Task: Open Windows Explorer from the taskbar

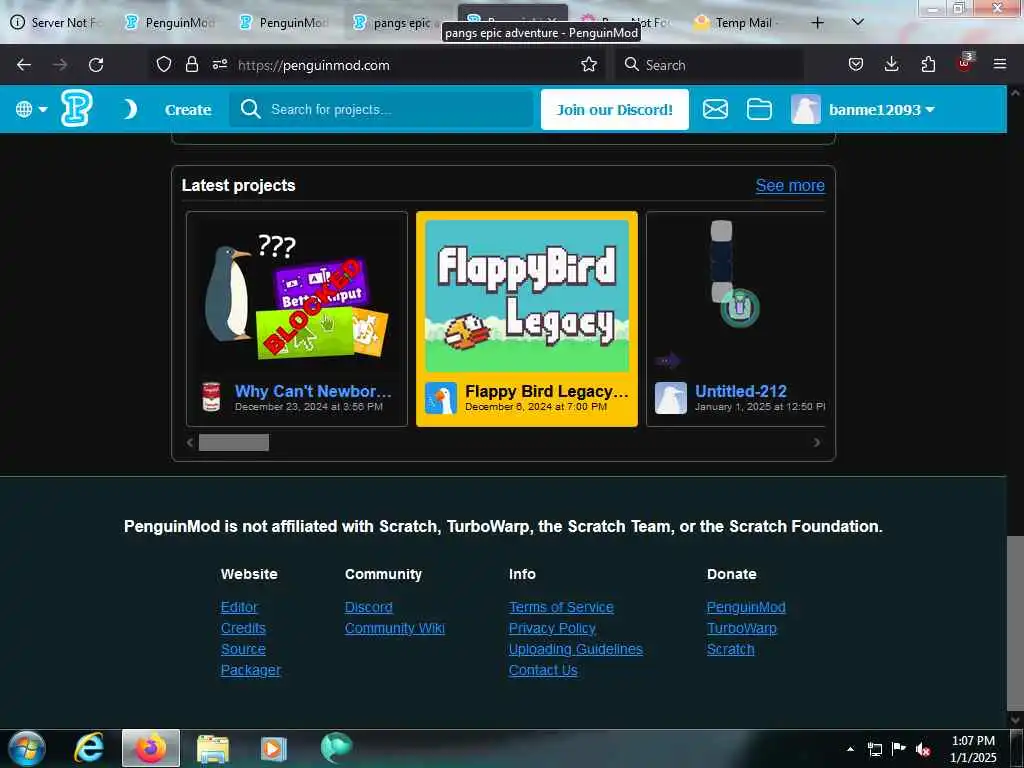Action: click(x=213, y=748)
